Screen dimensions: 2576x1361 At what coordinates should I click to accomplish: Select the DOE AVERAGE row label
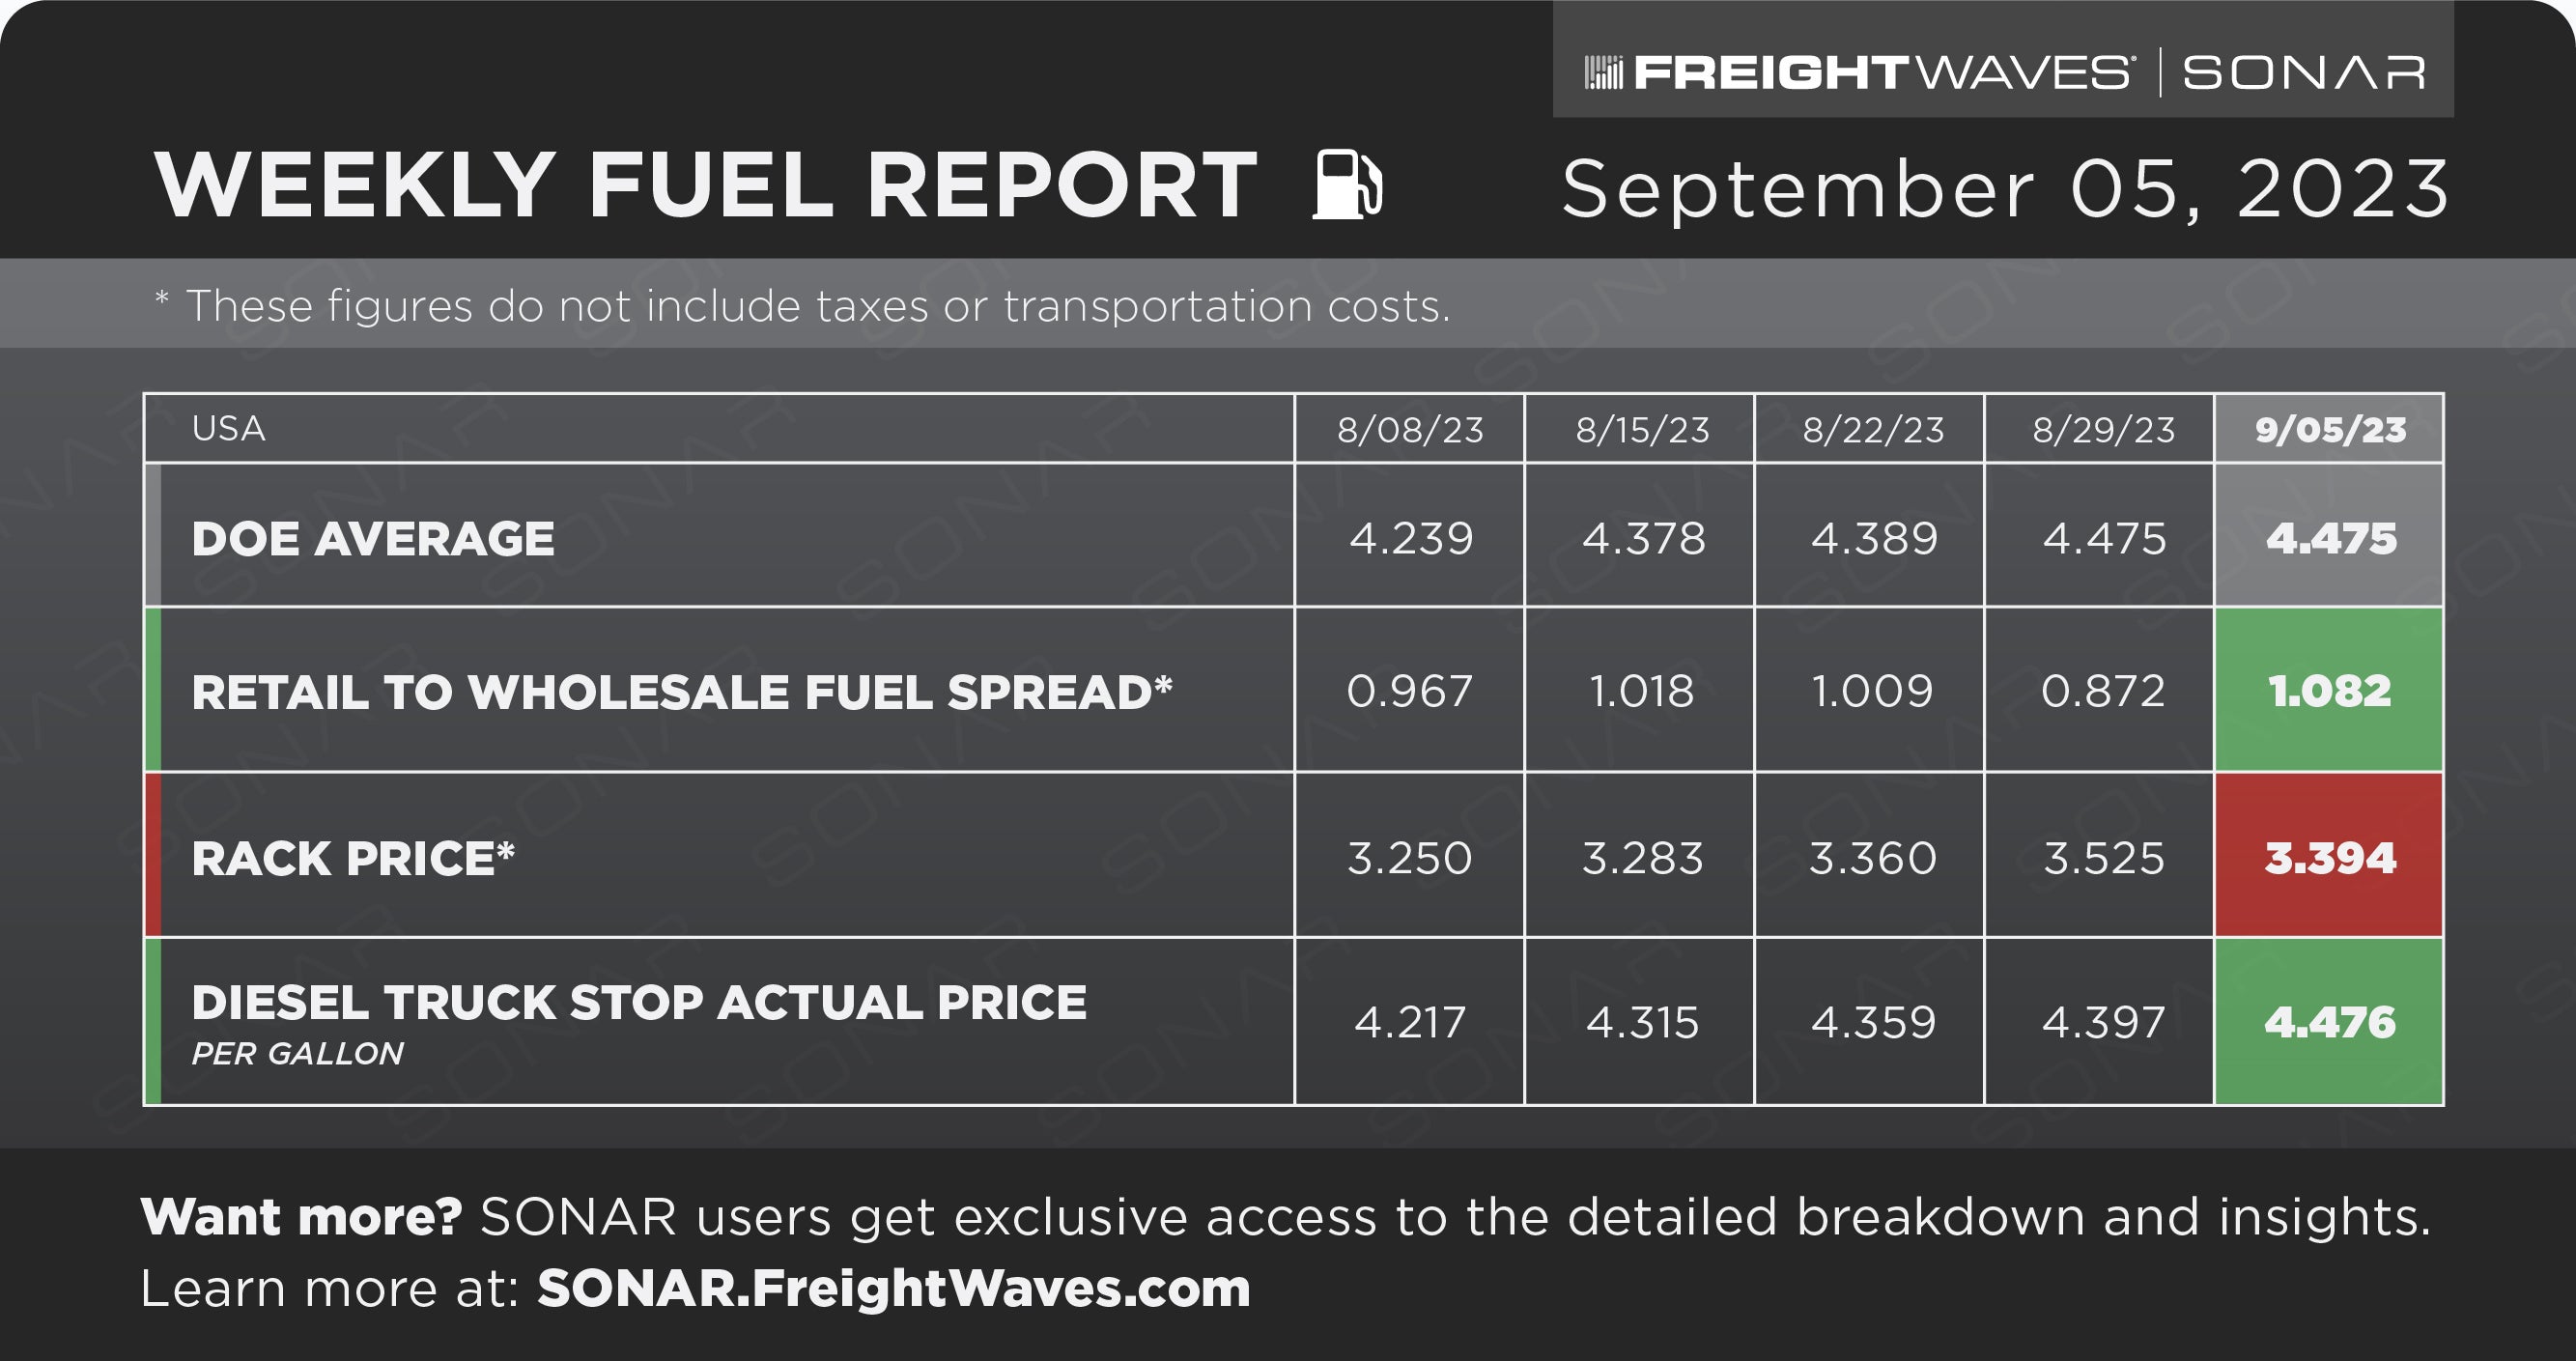pyautogui.click(x=373, y=538)
